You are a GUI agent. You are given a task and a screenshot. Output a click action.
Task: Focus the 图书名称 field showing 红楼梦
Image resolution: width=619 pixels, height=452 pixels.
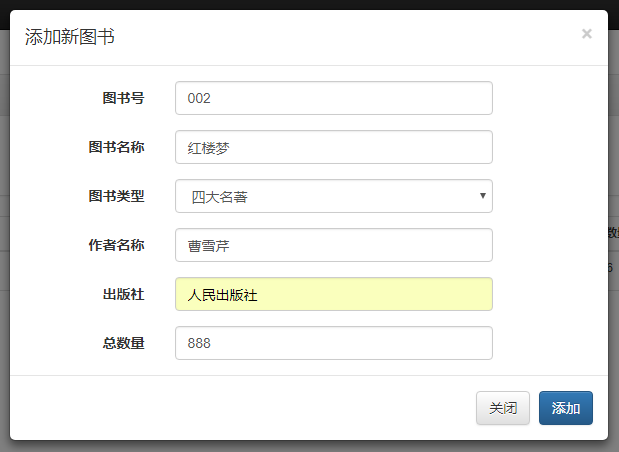pyautogui.click(x=333, y=147)
